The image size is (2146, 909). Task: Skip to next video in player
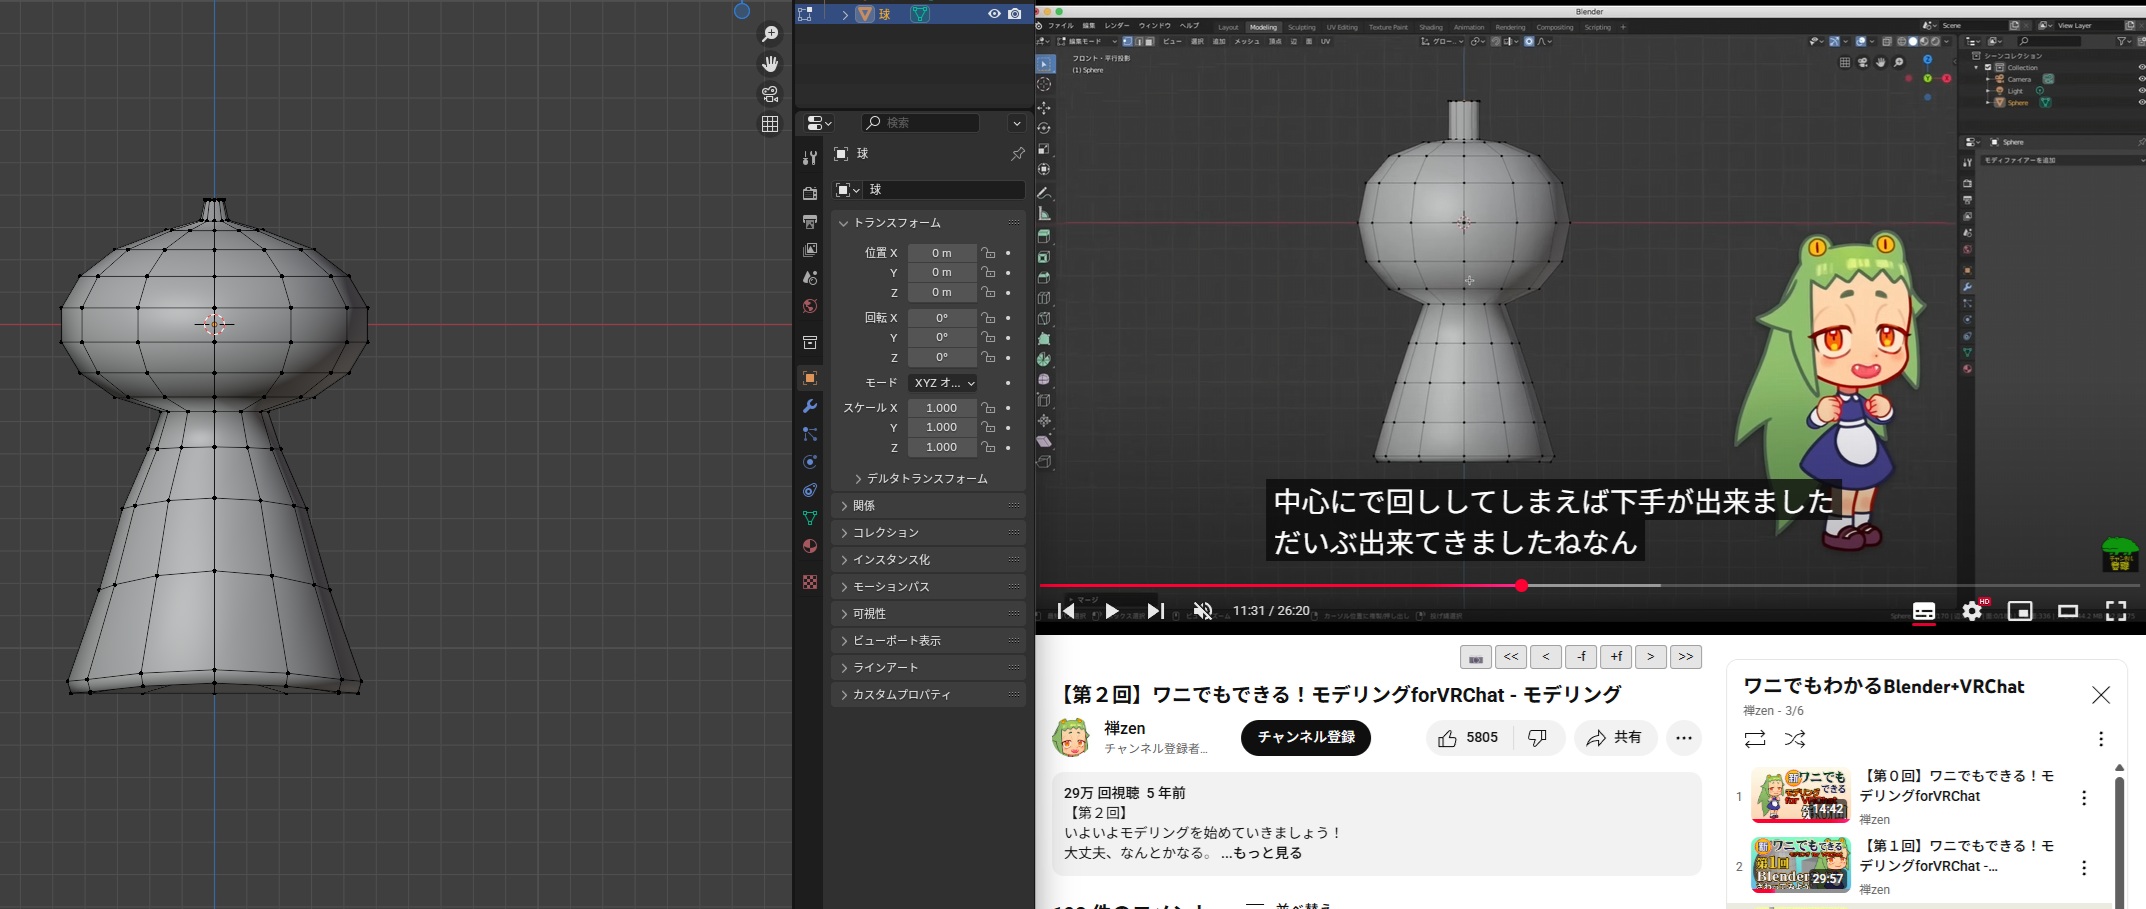click(1156, 611)
